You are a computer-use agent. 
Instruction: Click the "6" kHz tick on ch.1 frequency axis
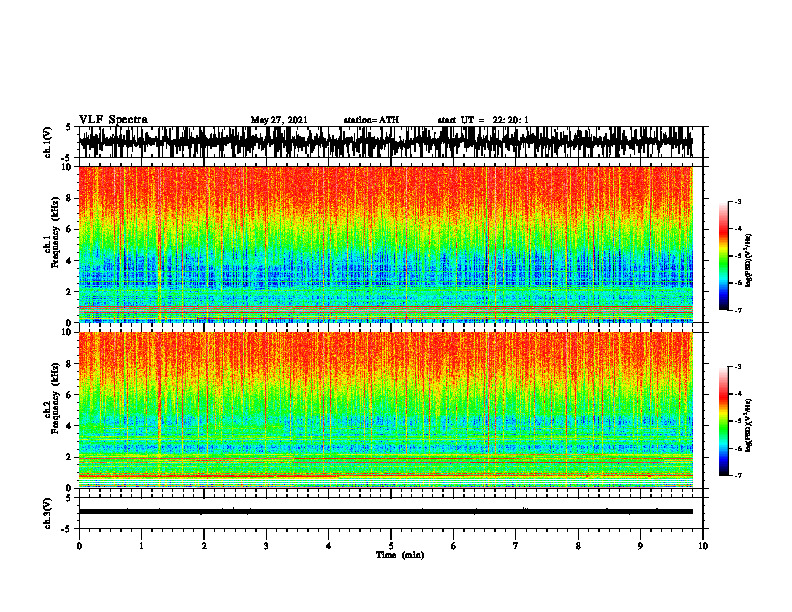[70, 230]
